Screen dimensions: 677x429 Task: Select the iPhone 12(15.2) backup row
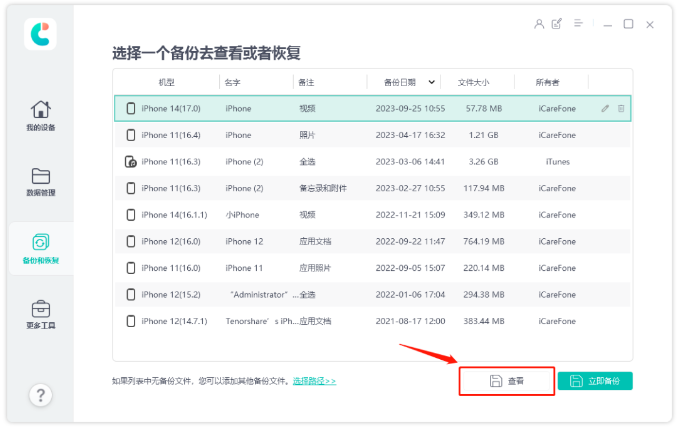pyautogui.click(x=372, y=295)
